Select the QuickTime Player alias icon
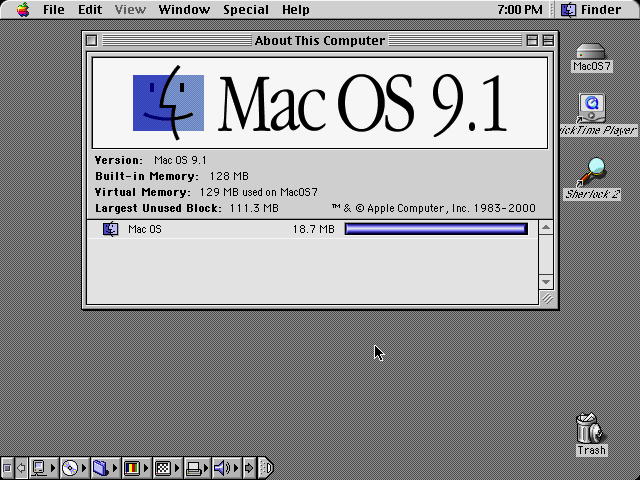The width and height of the screenshot is (640, 480). pos(591,108)
